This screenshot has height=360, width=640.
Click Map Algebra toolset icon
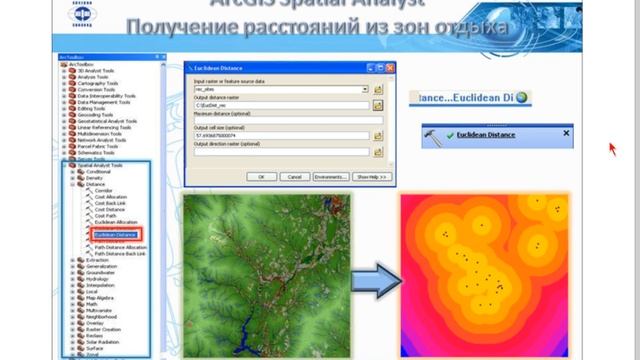coord(81,298)
